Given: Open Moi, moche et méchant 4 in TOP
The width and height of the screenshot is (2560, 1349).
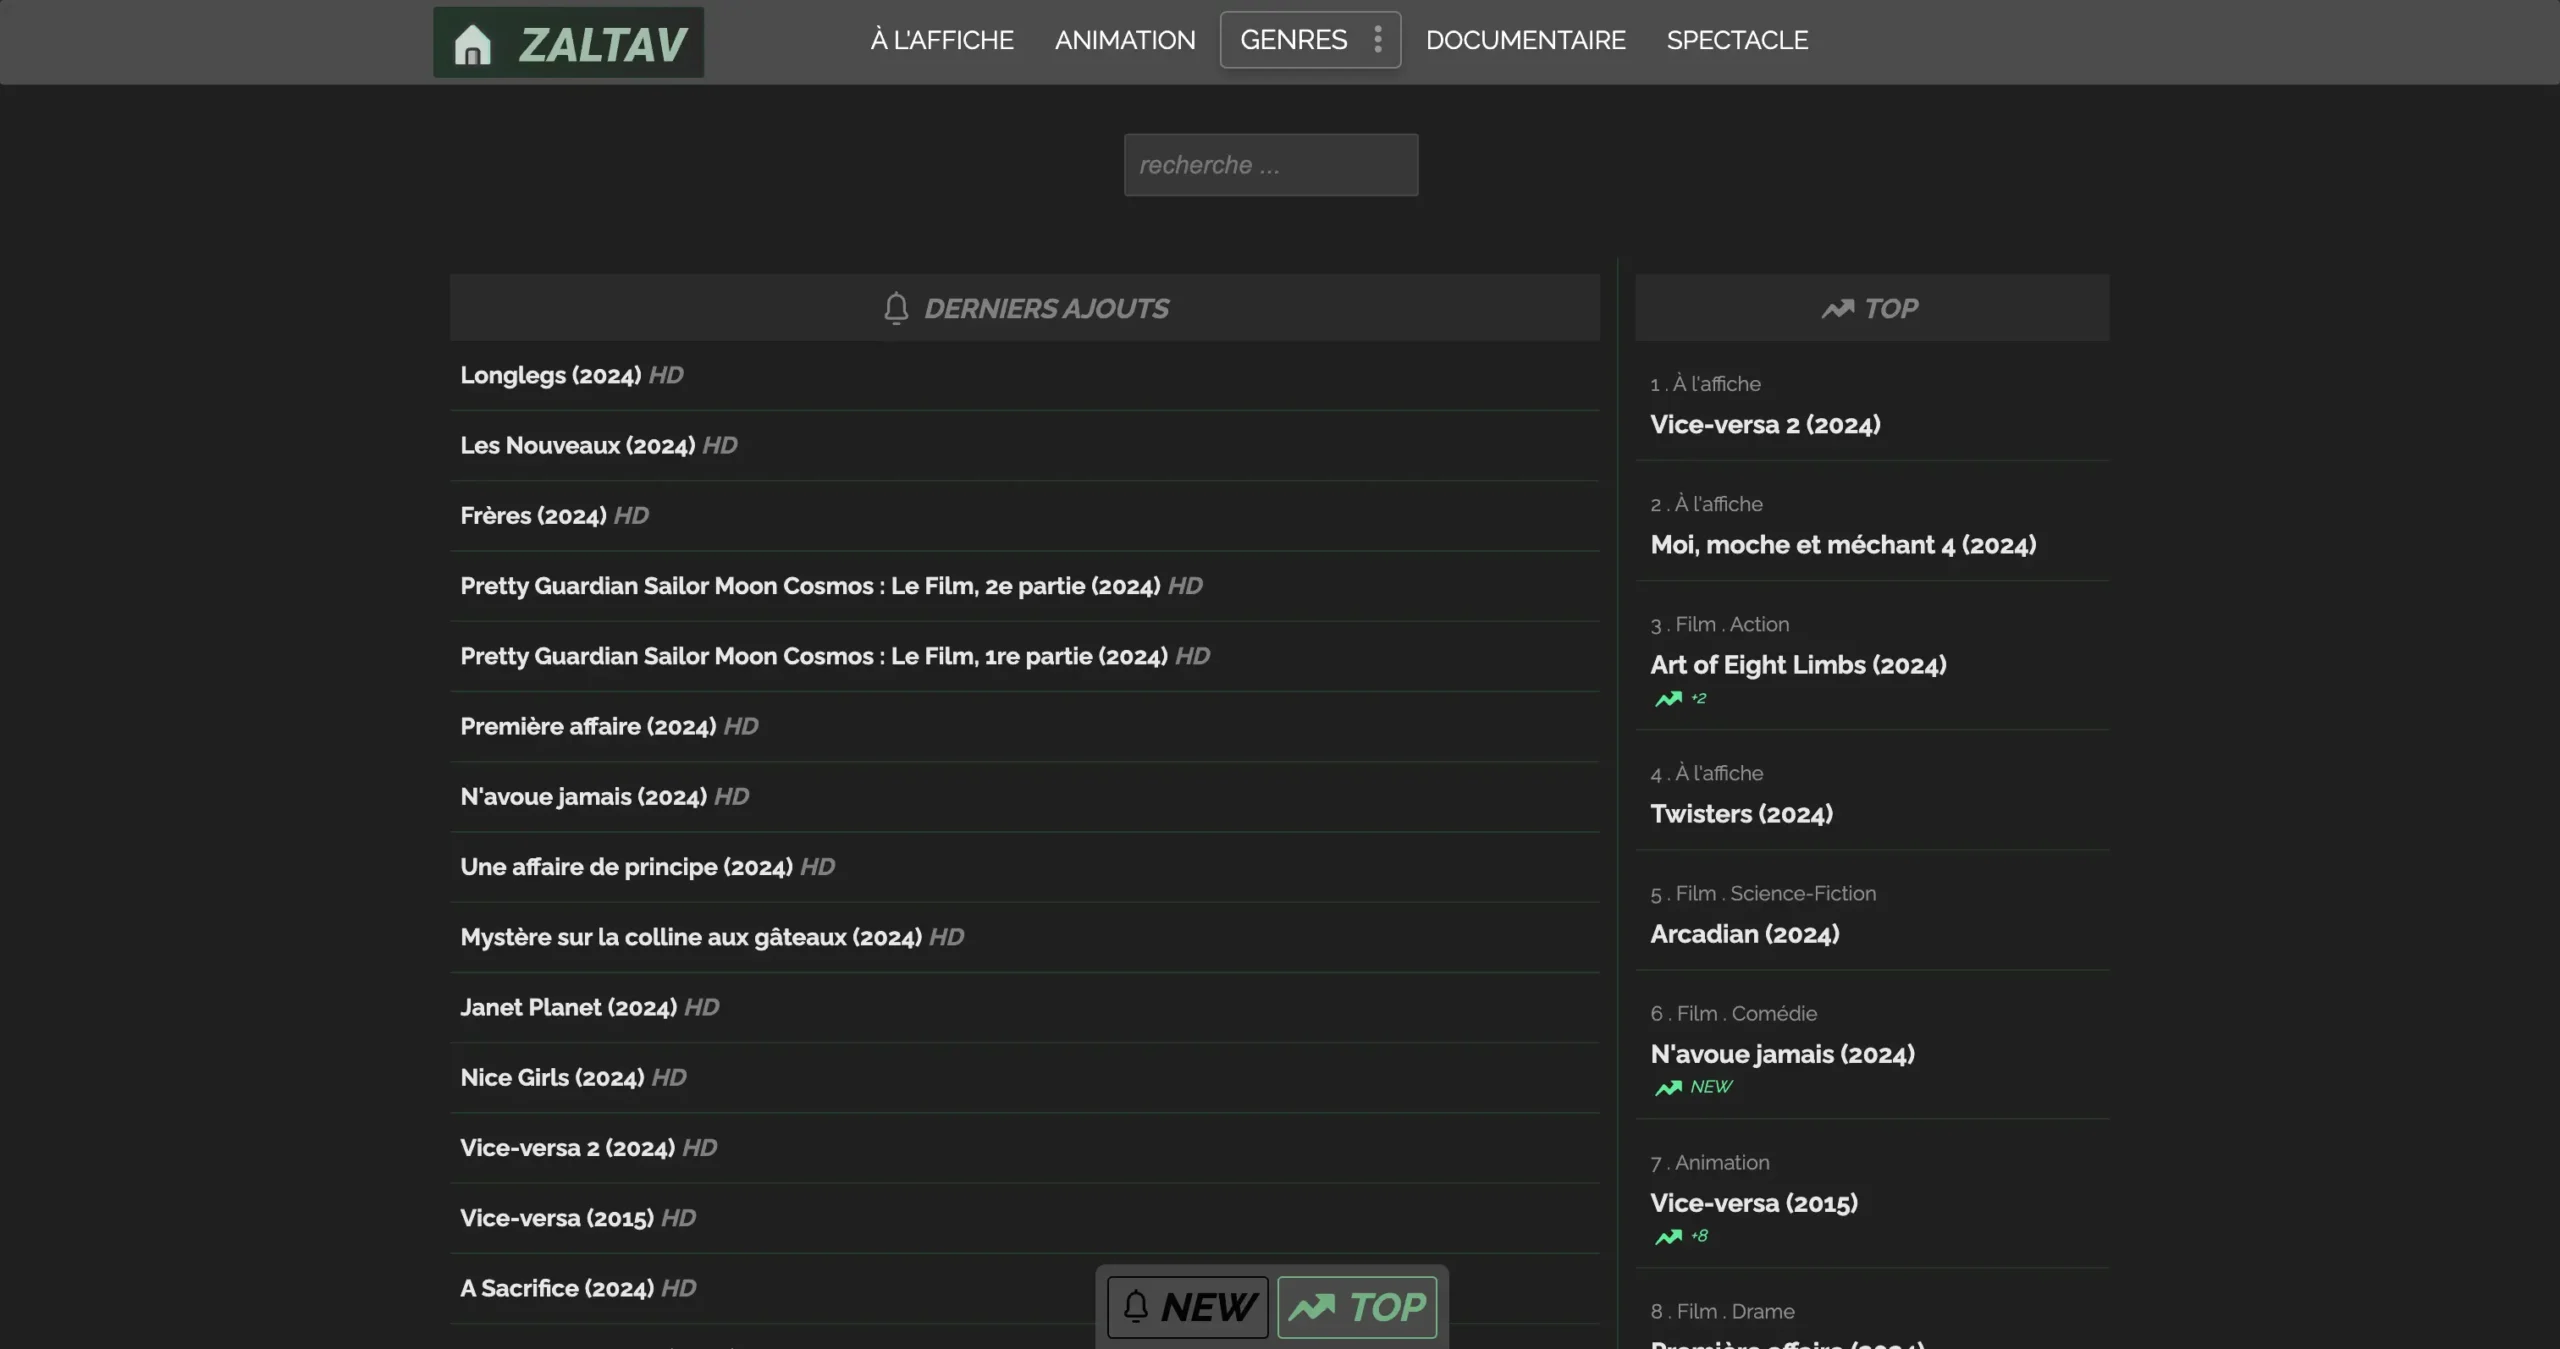Looking at the screenshot, I should (x=1843, y=544).
